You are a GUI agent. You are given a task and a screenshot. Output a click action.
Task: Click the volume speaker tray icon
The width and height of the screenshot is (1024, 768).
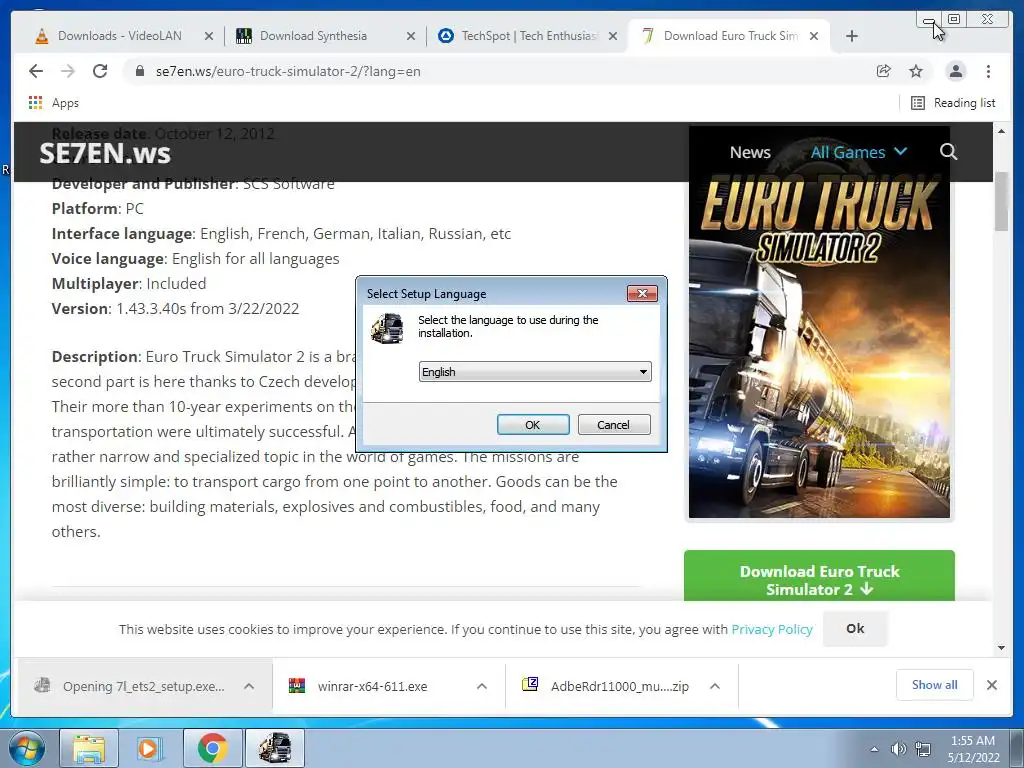[x=899, y=749]
